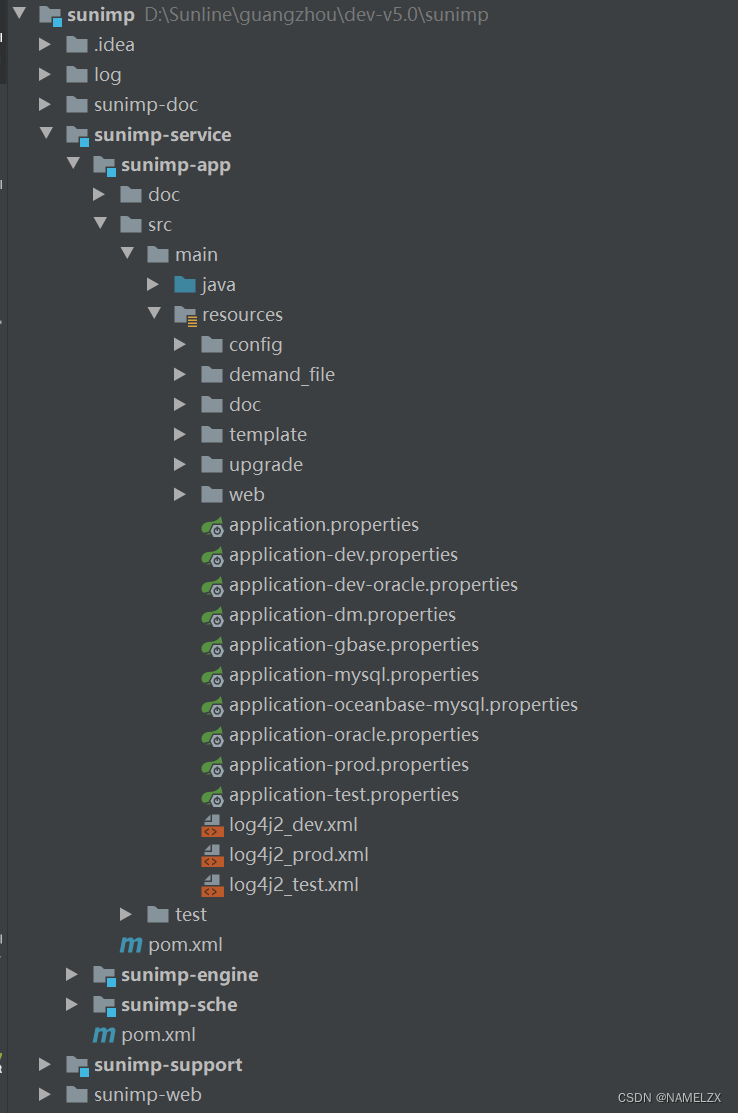Expand the sunimp-support module arrow

pos(45,1064)
